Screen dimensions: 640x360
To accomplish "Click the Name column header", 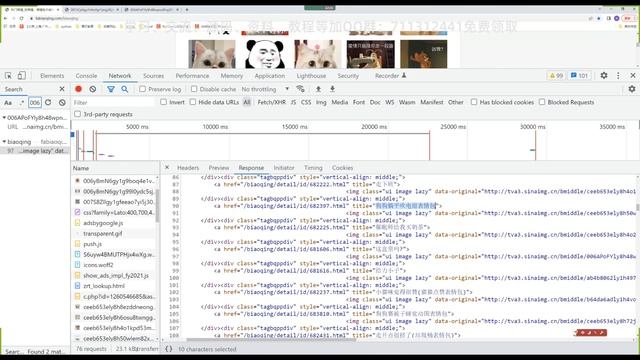I will [116, 168].
